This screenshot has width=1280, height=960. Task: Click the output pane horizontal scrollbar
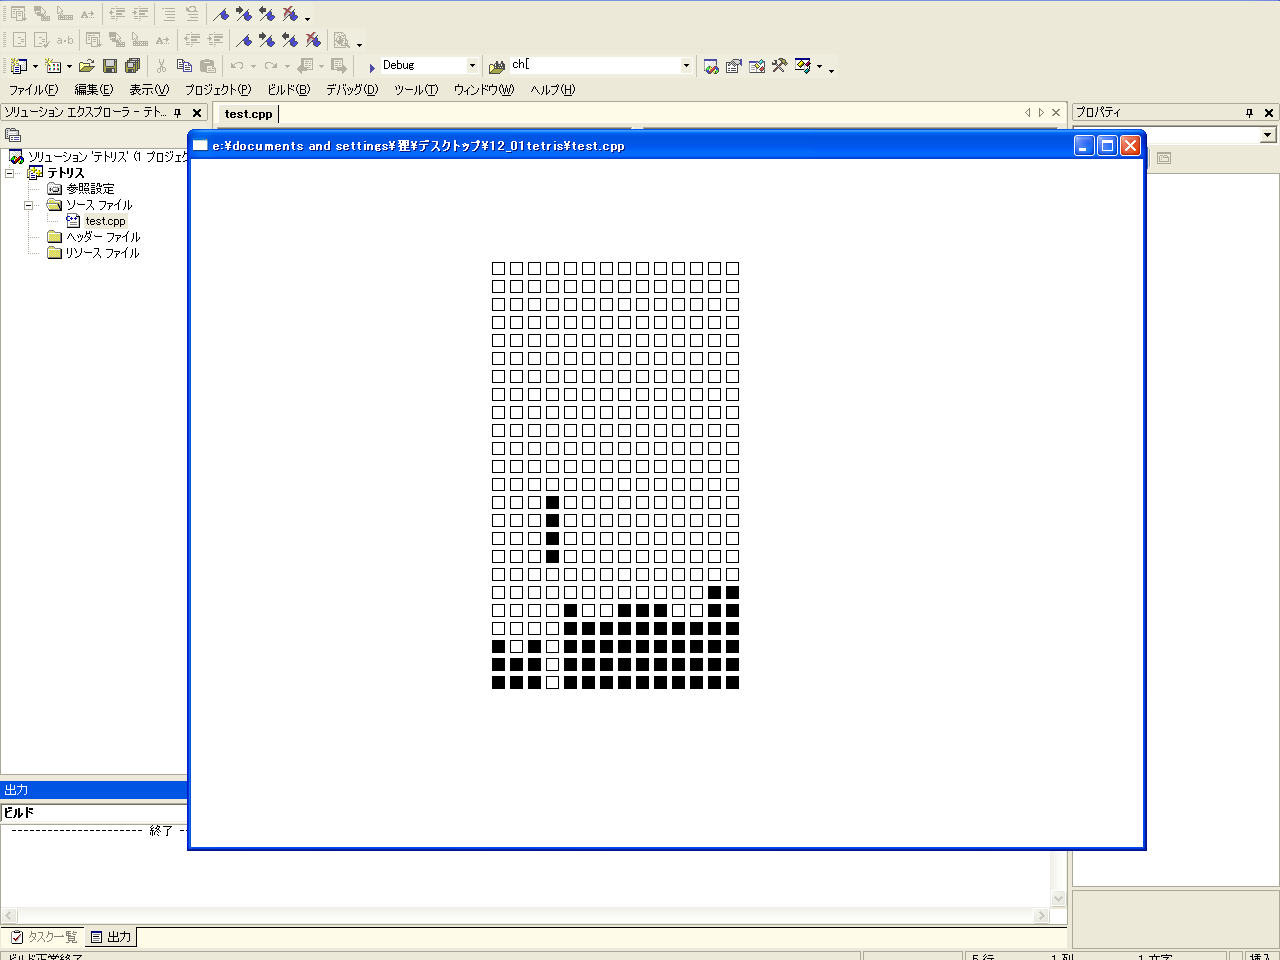(525, 915)
